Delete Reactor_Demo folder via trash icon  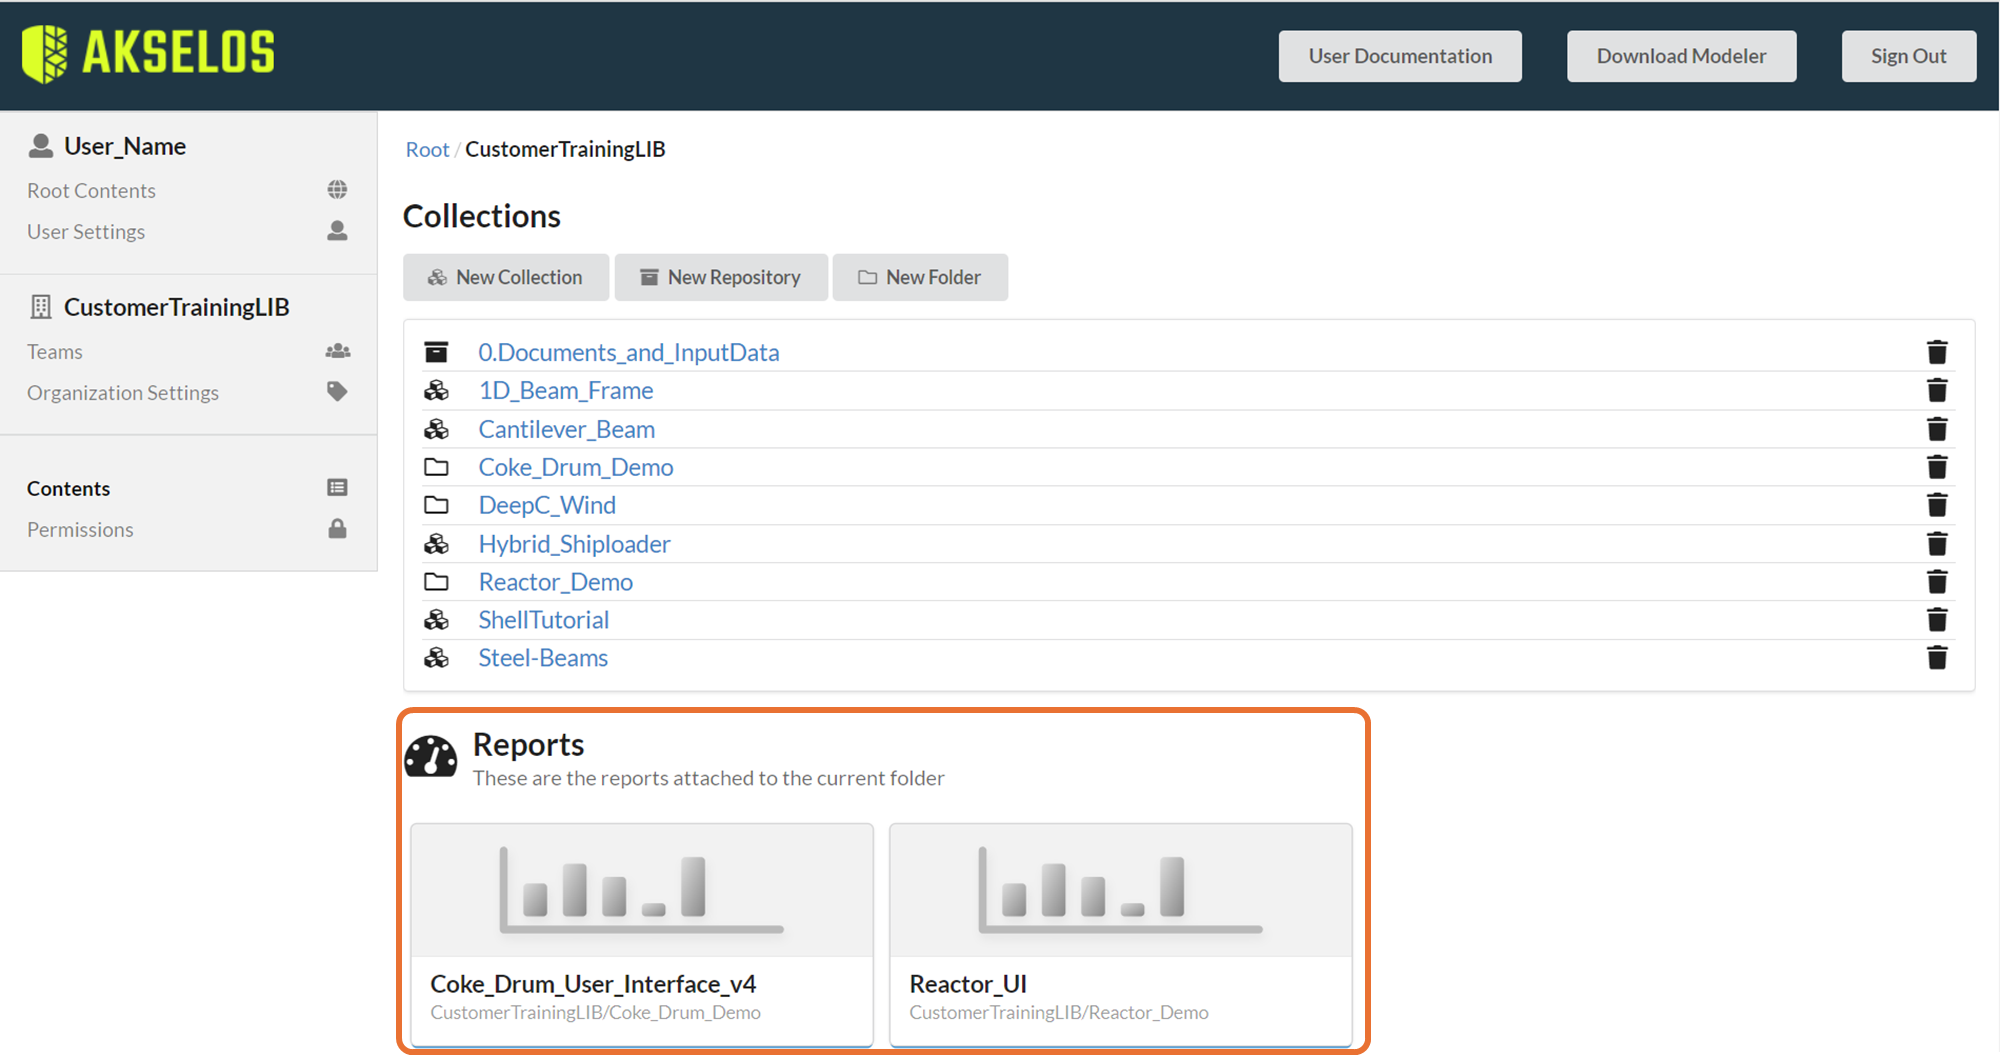[x=1937, y=582]
